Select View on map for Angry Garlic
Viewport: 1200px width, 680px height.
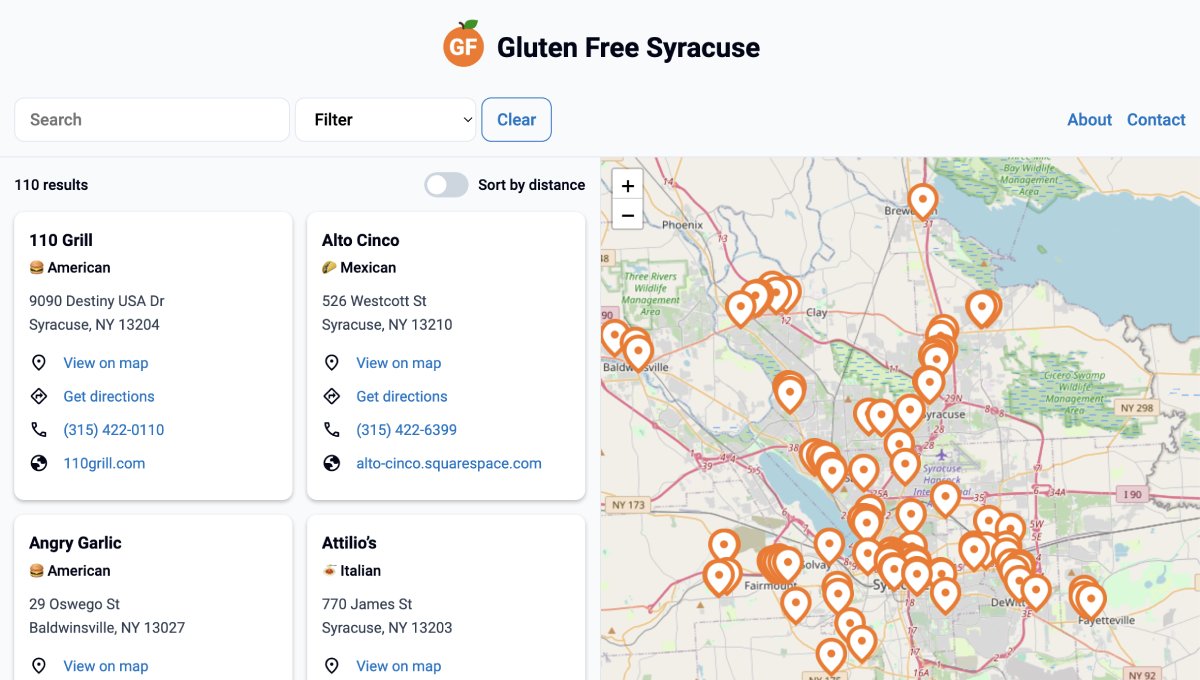(x=105, y=666)
